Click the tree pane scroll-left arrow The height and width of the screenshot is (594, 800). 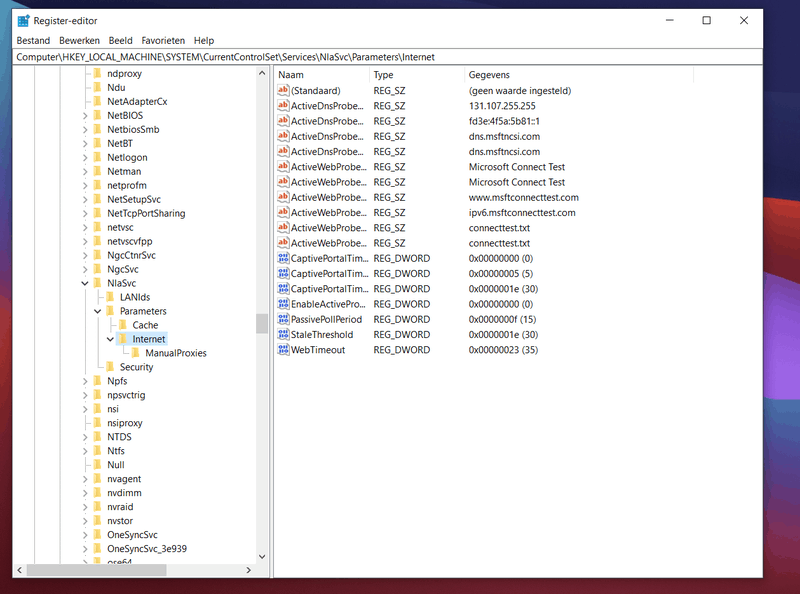[19, 570]
